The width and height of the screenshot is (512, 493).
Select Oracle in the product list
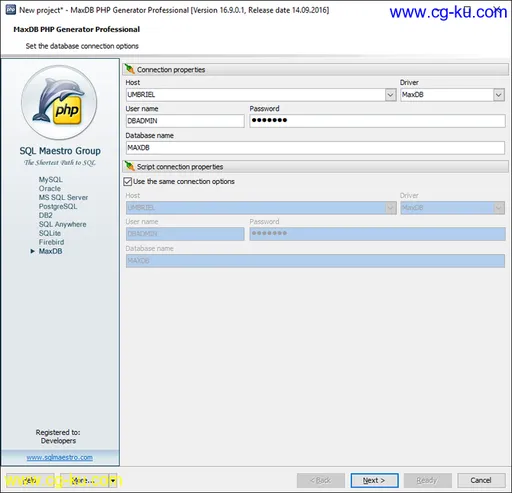[50, 188]
